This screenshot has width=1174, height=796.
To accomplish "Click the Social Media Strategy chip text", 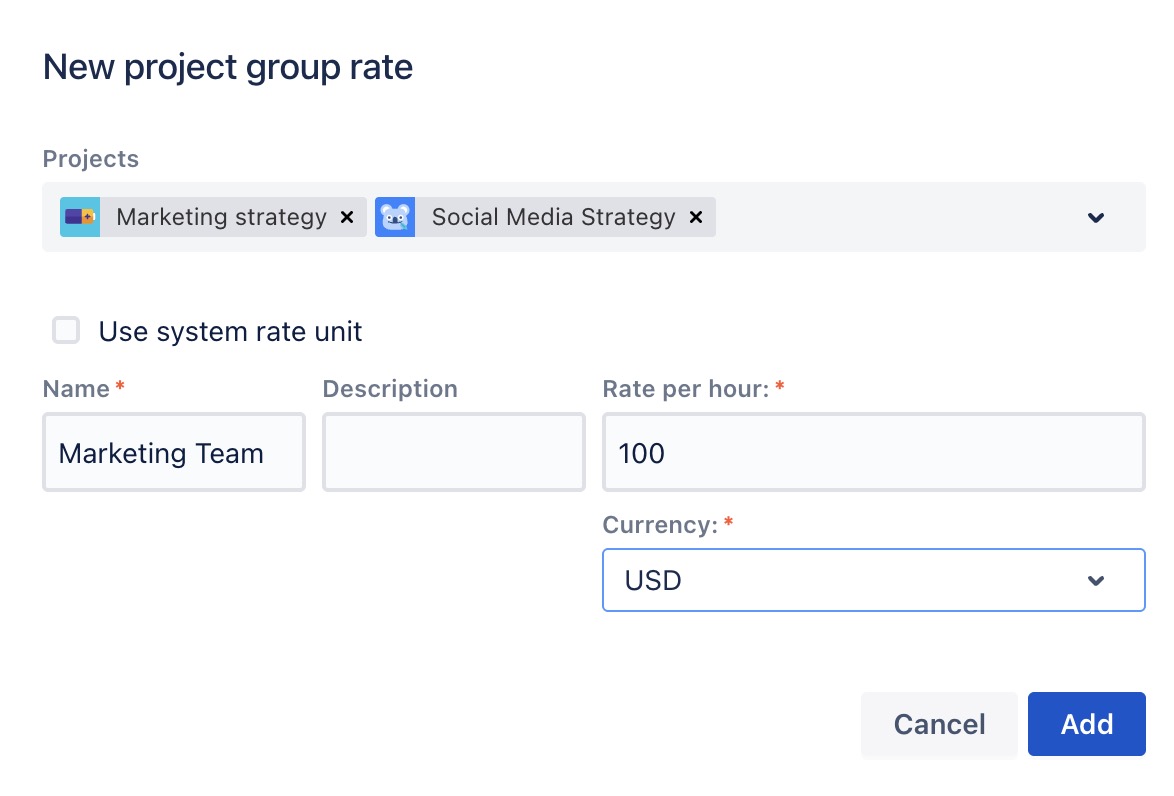I will [x=553, y=217].
